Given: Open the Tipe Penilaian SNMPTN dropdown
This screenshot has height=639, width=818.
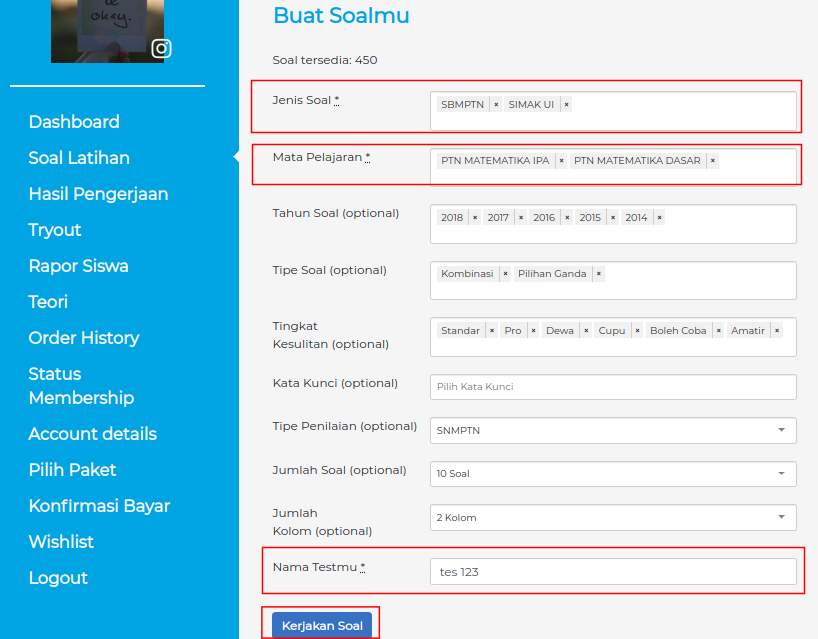Looking at the screenshot, I should pyautogui.click(x=613, y=430).
